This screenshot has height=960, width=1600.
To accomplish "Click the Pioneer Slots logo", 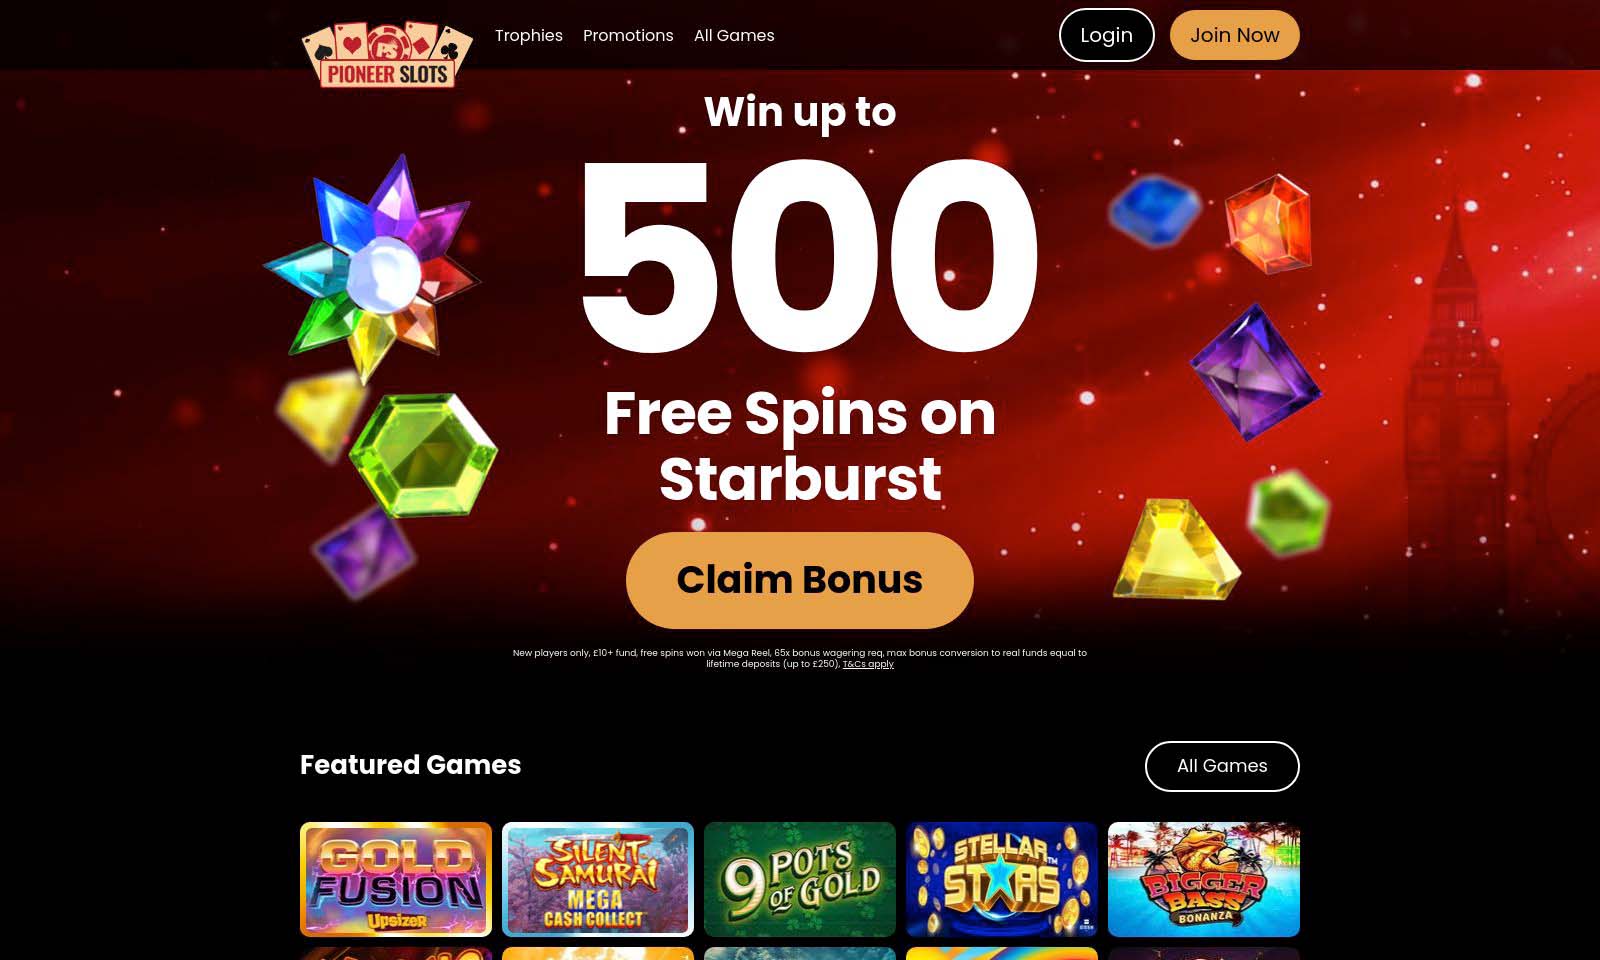I will click(387, 55).
